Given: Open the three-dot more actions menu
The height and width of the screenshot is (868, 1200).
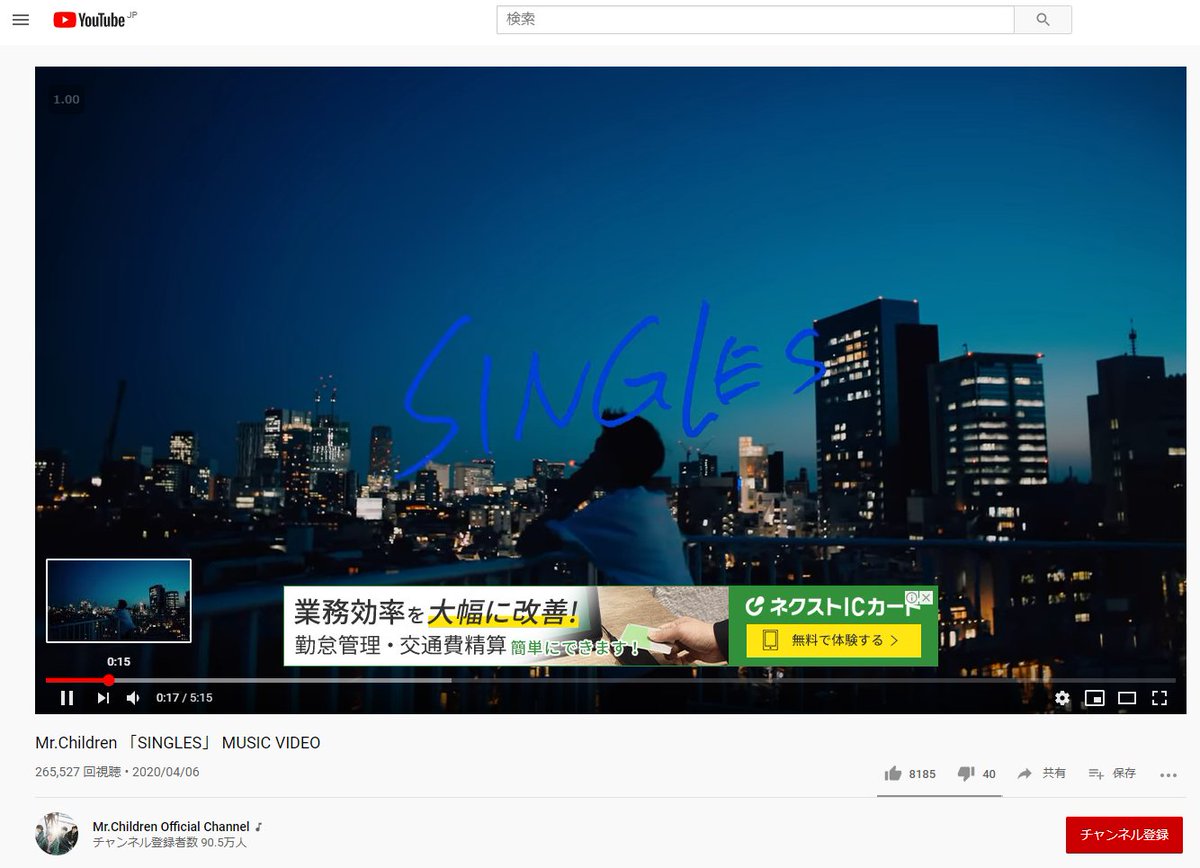Looking at the screenshot, I should click(x=1168, y=775).
